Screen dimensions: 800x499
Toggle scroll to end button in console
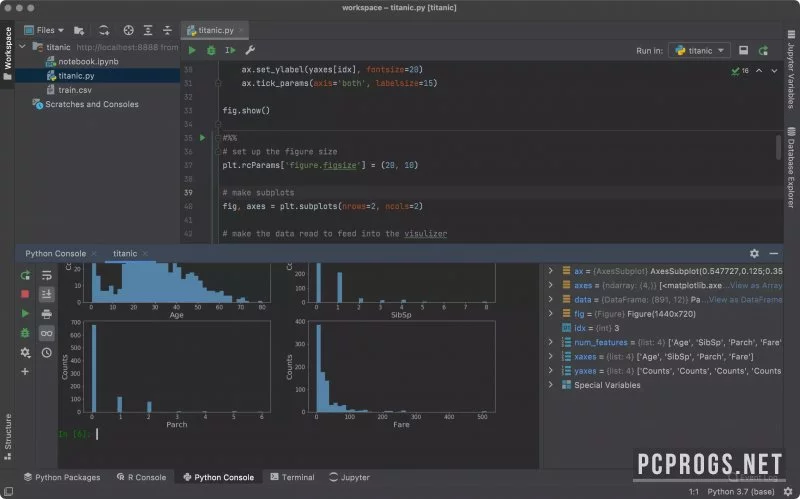pos(46,294)
